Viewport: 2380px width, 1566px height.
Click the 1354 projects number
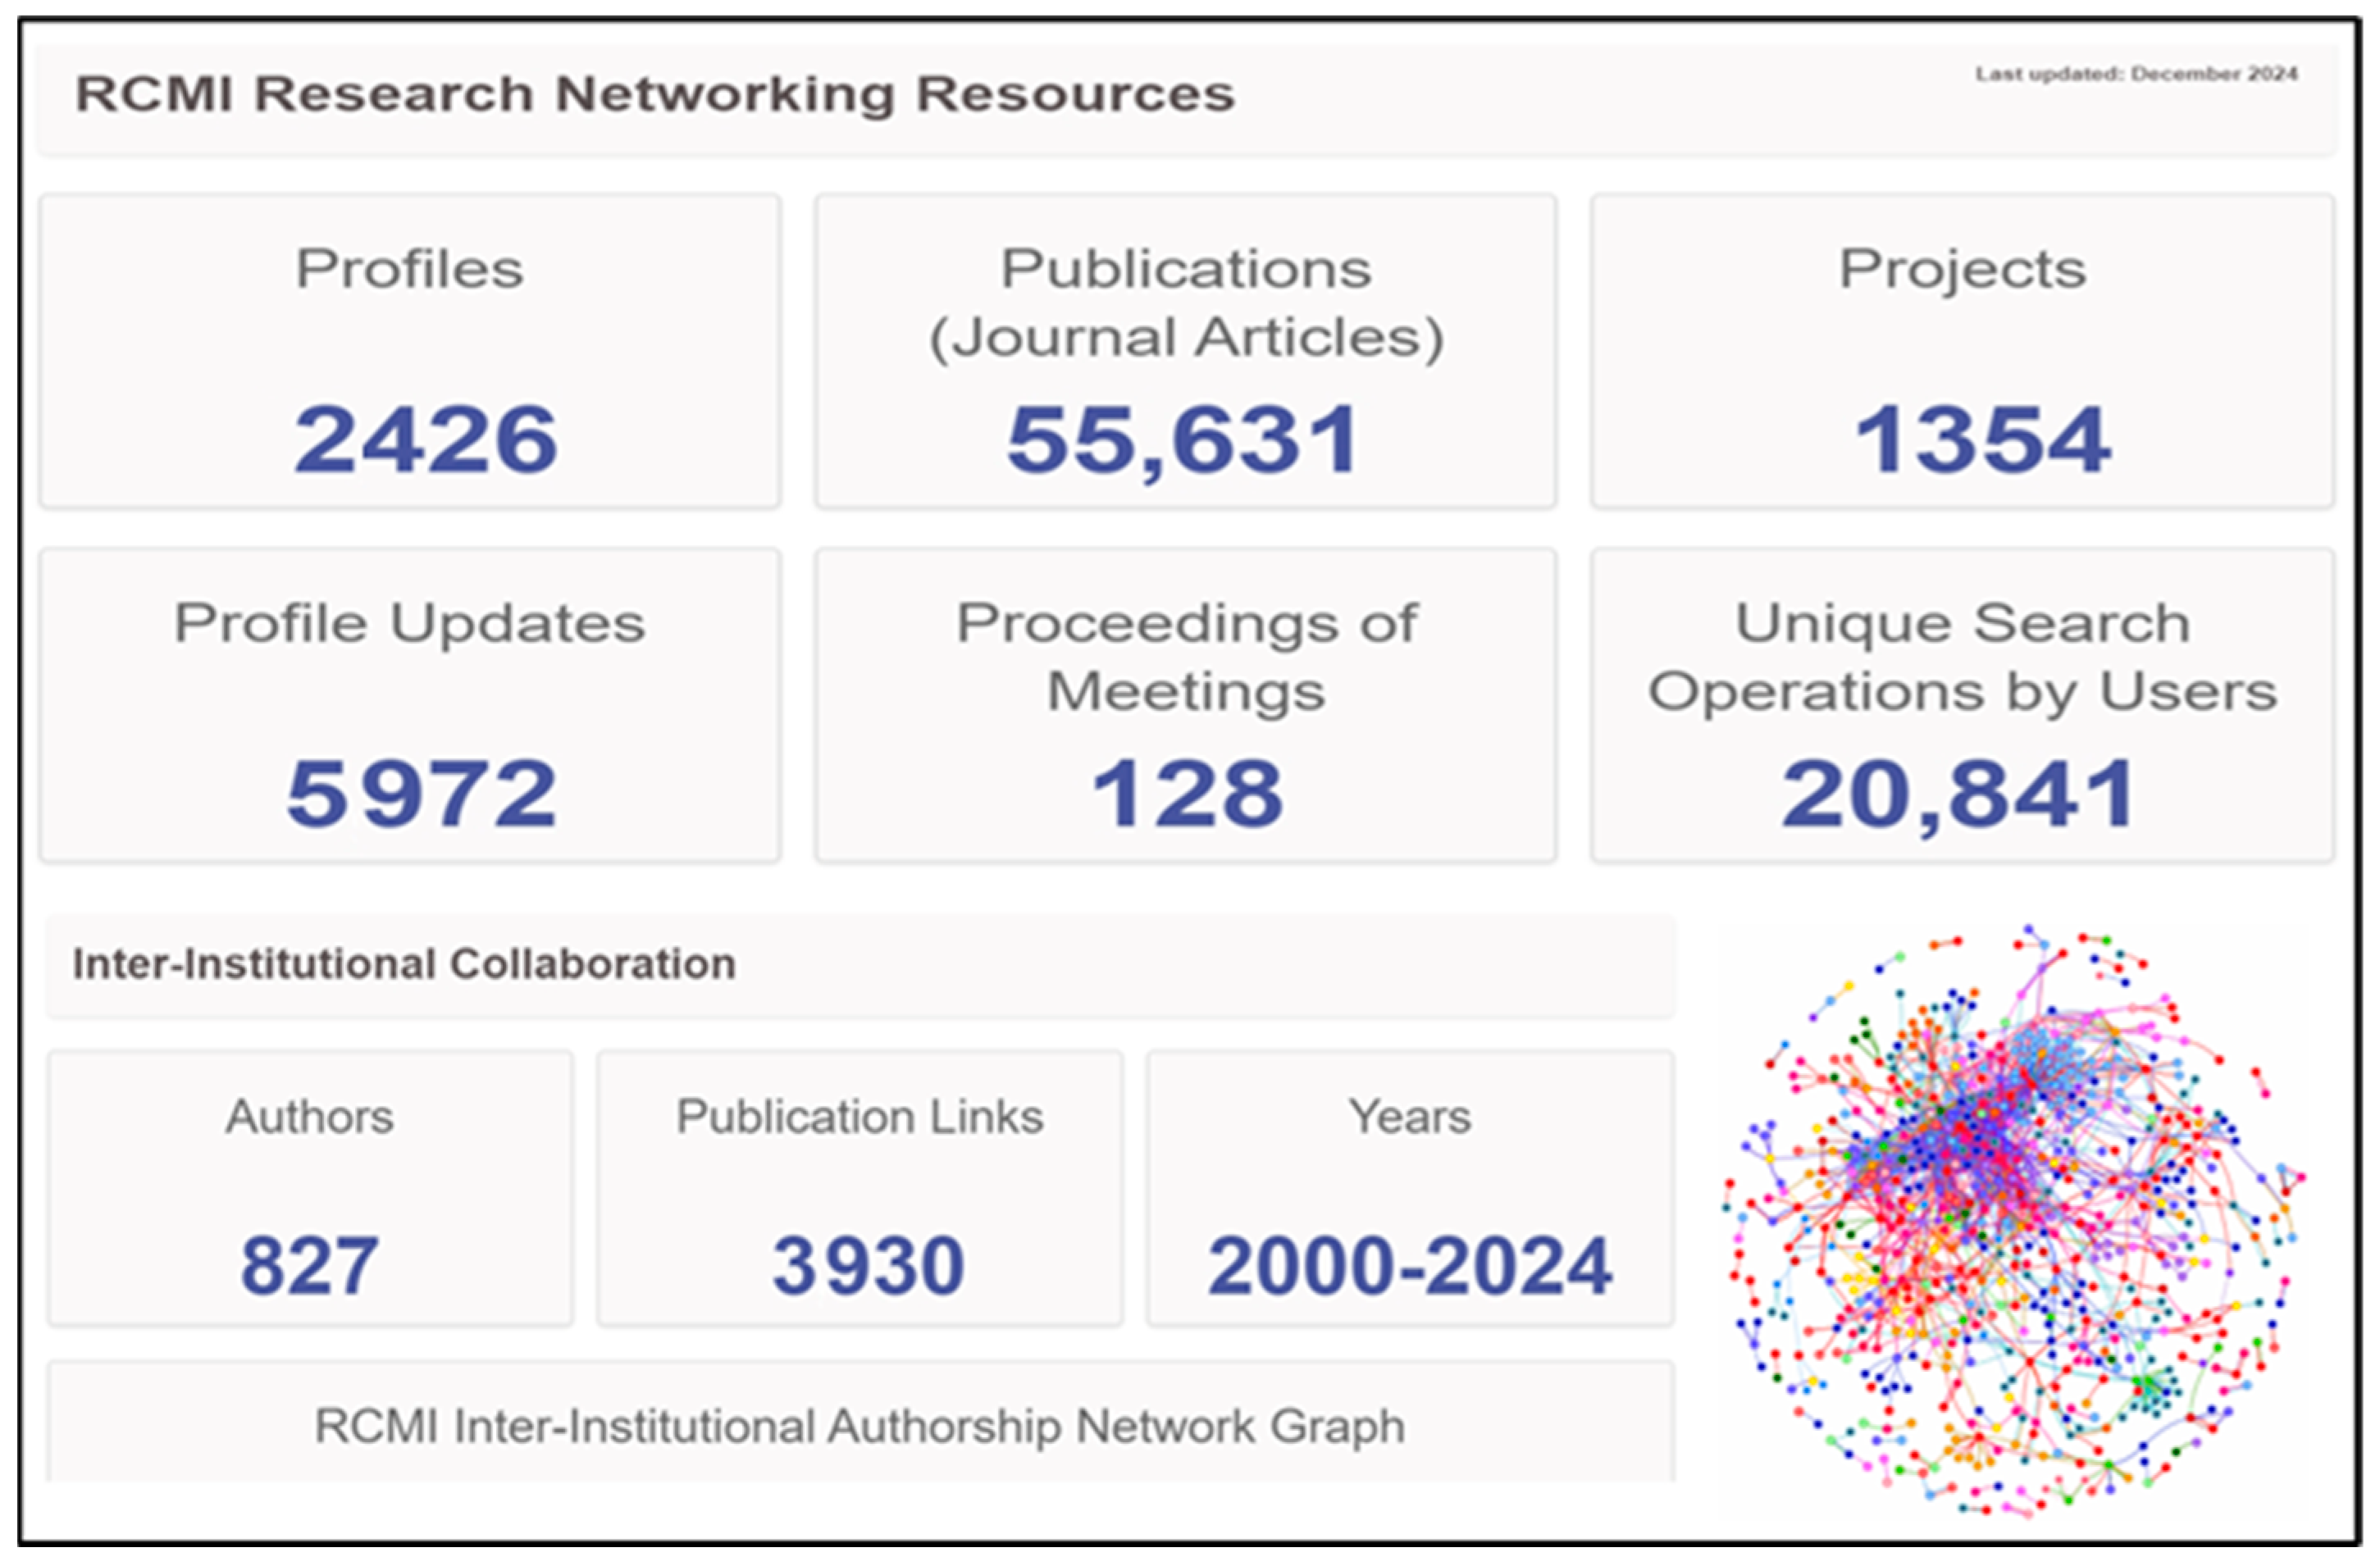[1982, 440]
